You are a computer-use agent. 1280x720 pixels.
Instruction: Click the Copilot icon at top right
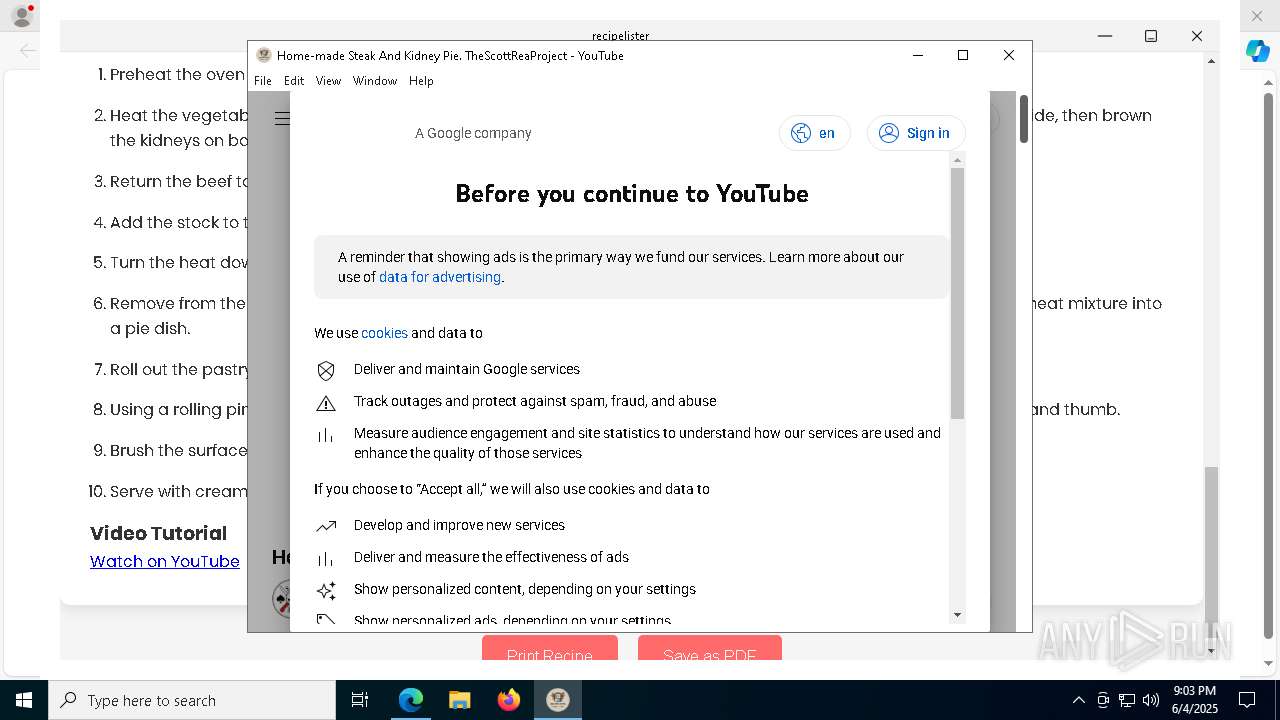point(1258,51)
